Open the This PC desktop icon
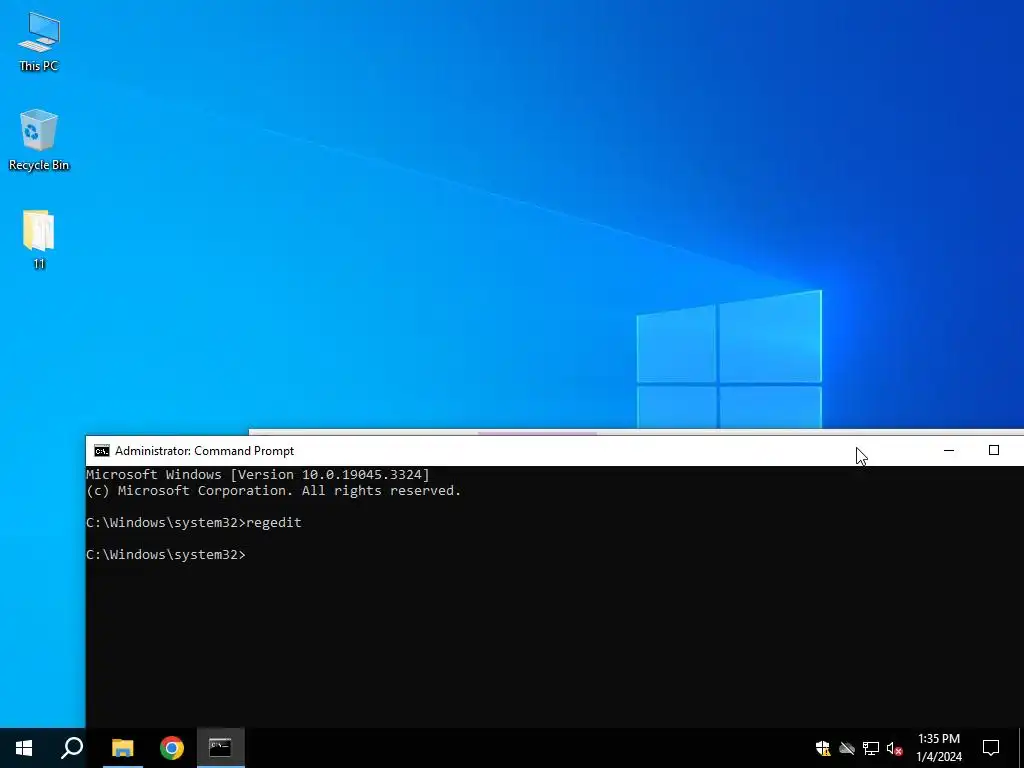The height and width of the screenshot is (768, 1024). 39,40
